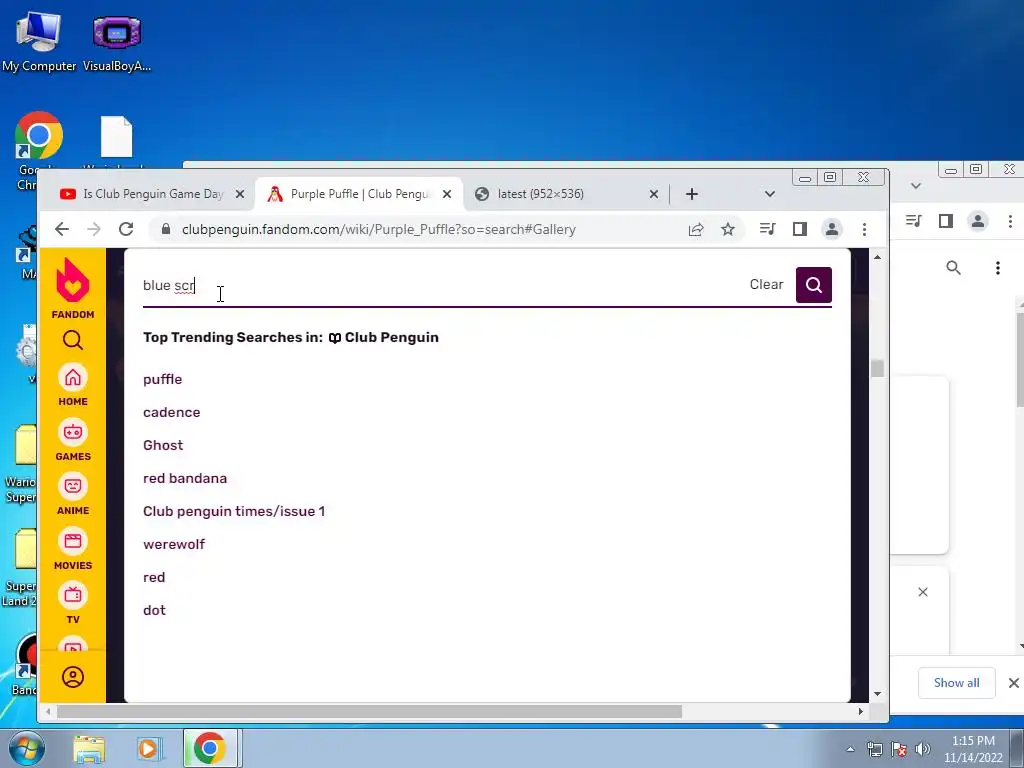The width and height of the screenshot is (1024, 768).
Task: Open the TV section in the sidebar
Action: pos(72,603)
